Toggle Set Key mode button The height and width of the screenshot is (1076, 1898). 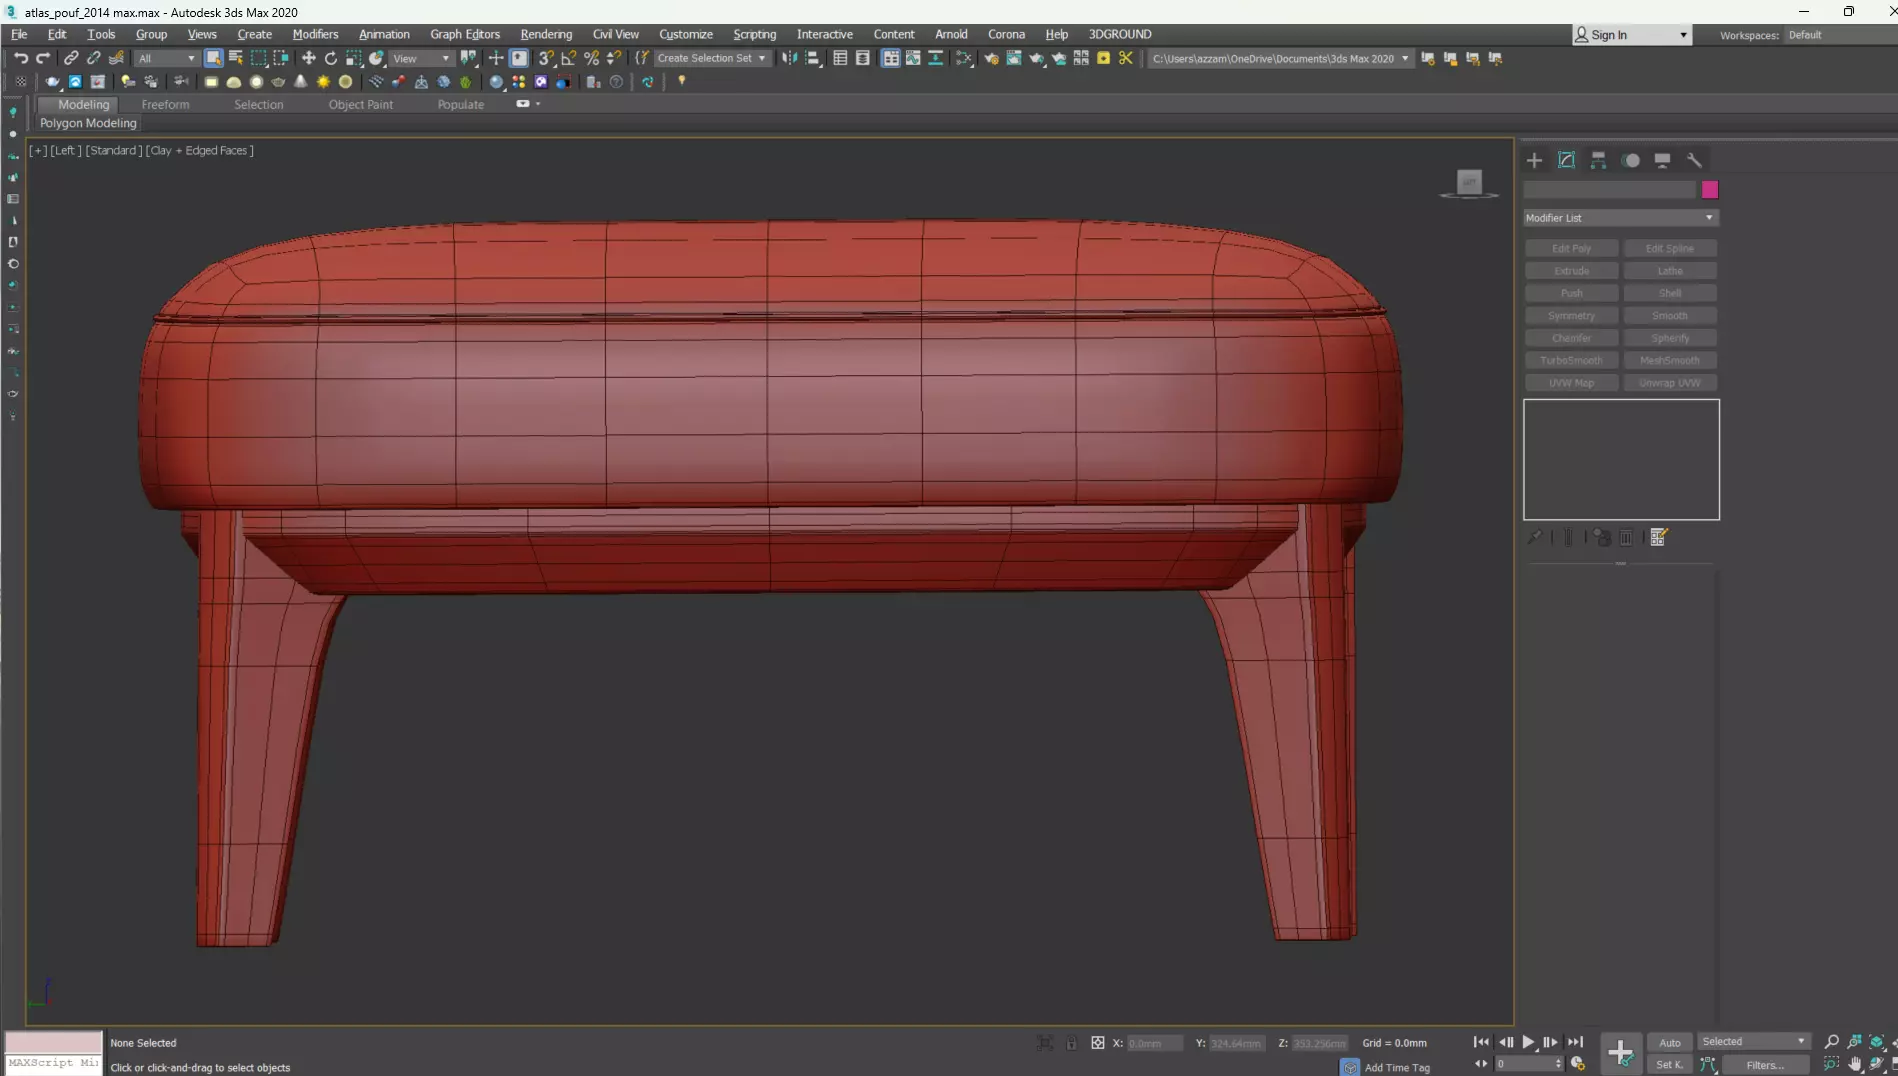coord(1670,1064)
